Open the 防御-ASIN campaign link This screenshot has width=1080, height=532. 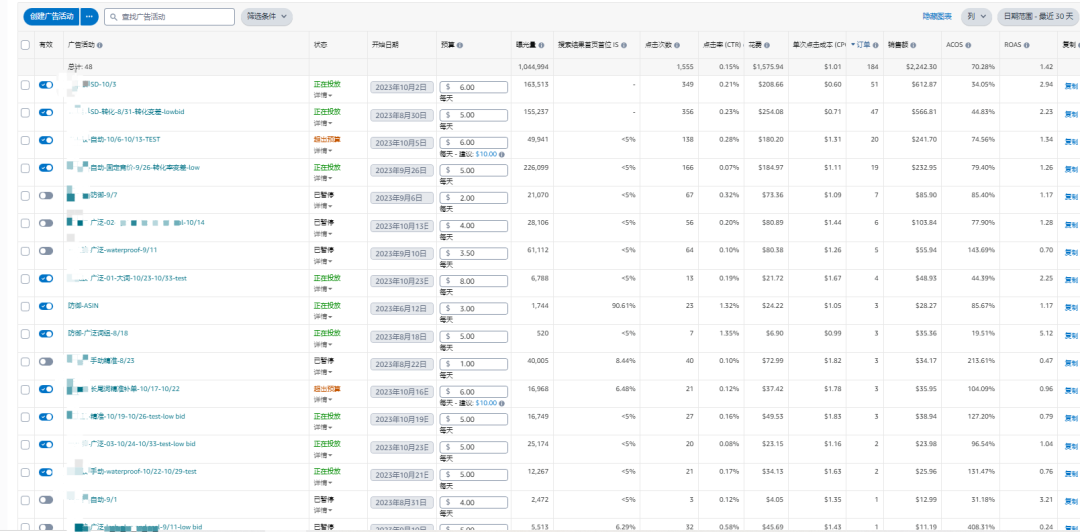click(85, 305)
